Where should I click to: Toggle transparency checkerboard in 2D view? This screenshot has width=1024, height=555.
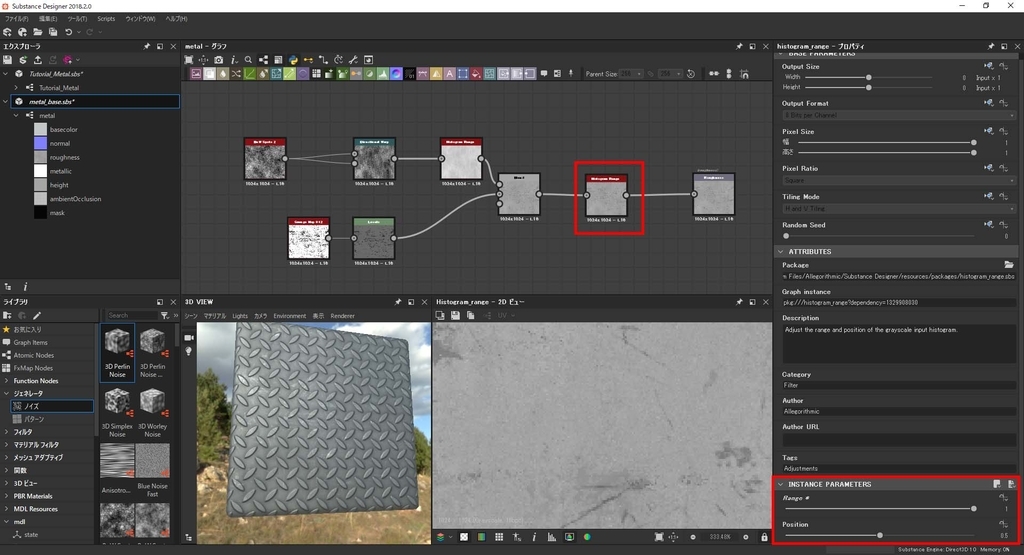(464, 537)
